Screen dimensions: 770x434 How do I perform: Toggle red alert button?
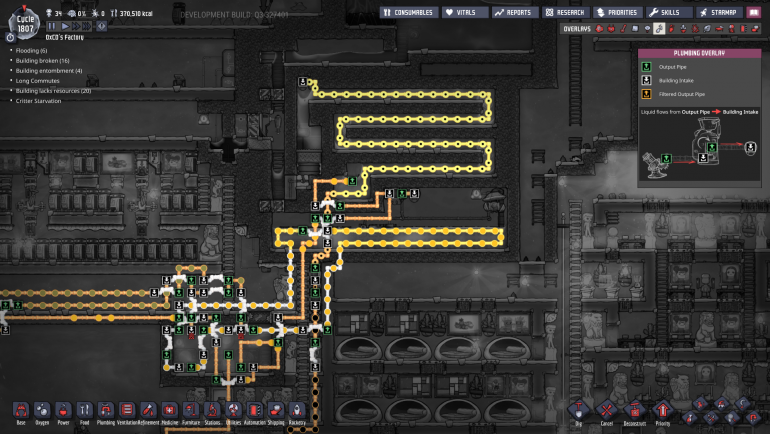pyautogui.click(x=101, y=26)
